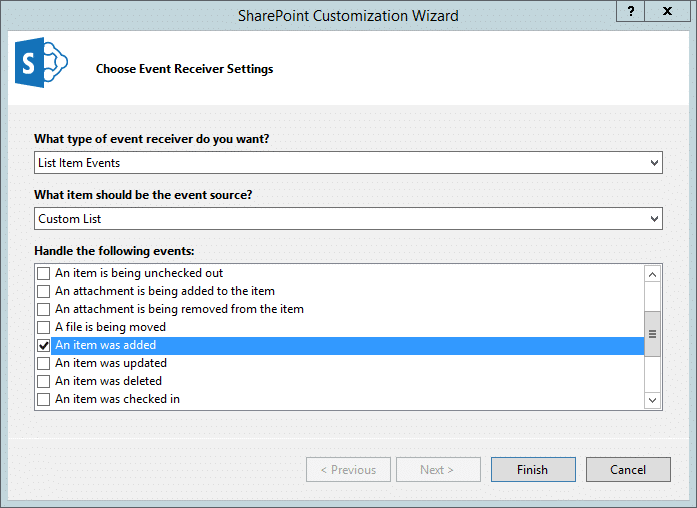This screenshot has width=697, height=508.
Task: Check 'An item is being unchecked out'
Action: pyautogui.click(x=44, y=273)
